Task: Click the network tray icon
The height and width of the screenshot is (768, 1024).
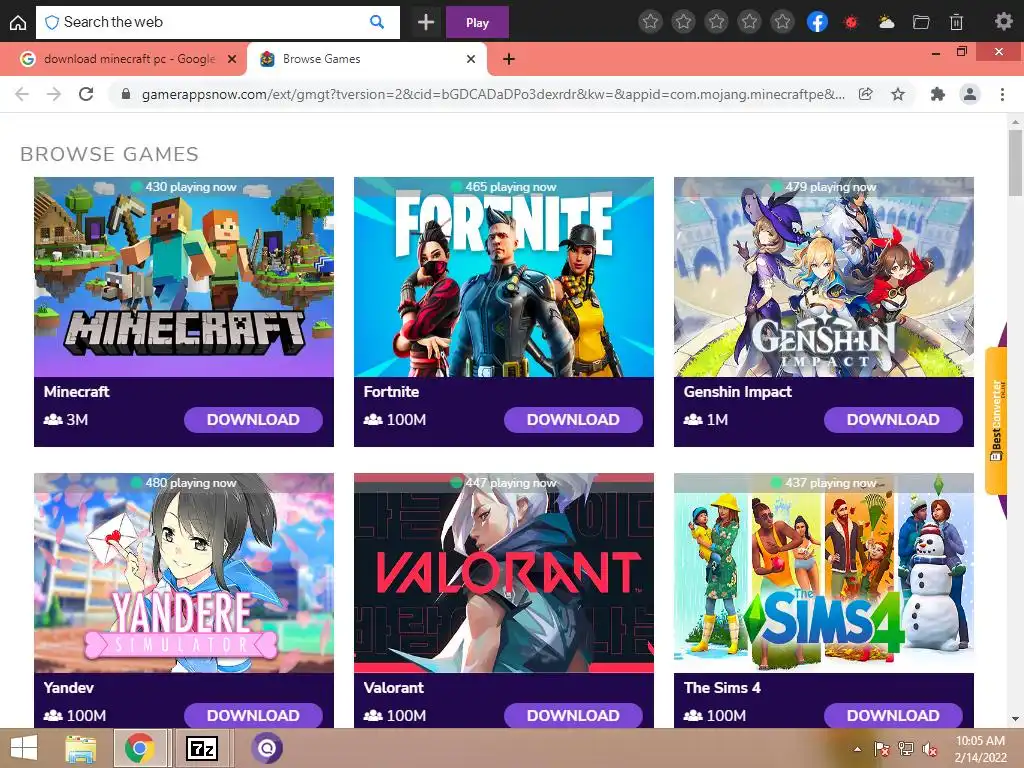Action: (906, 749)
